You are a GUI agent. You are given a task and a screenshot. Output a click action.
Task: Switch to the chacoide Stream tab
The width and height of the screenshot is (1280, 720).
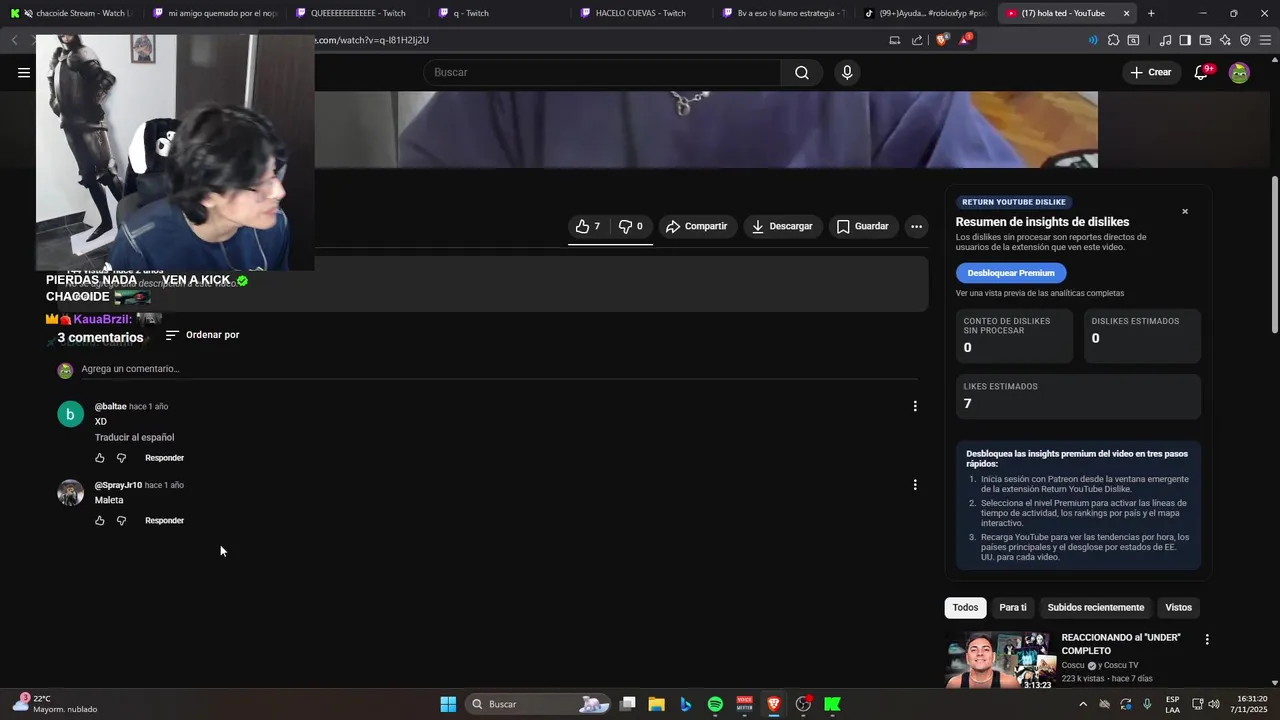70,13
